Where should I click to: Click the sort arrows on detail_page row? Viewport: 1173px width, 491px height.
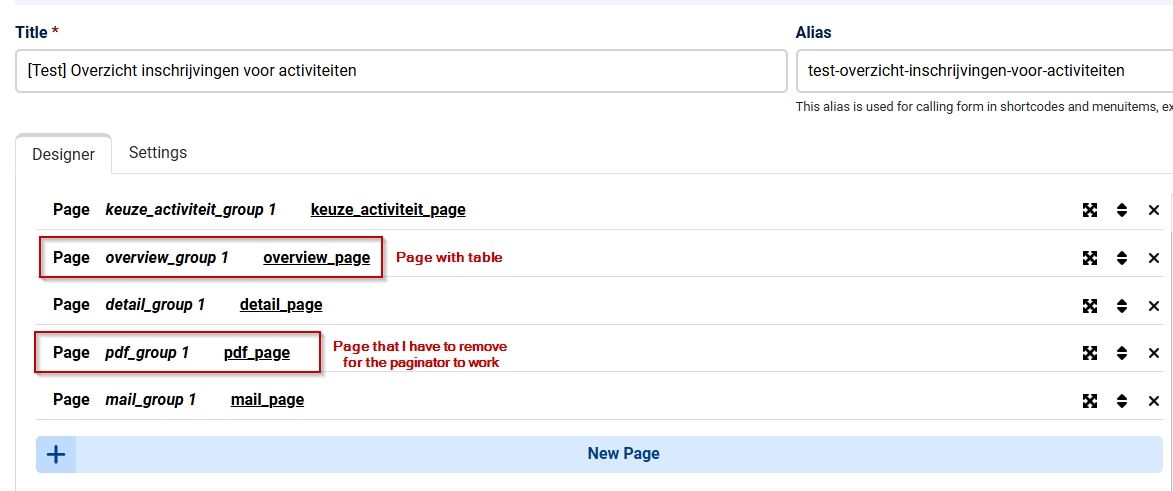tap(1121, 305)
